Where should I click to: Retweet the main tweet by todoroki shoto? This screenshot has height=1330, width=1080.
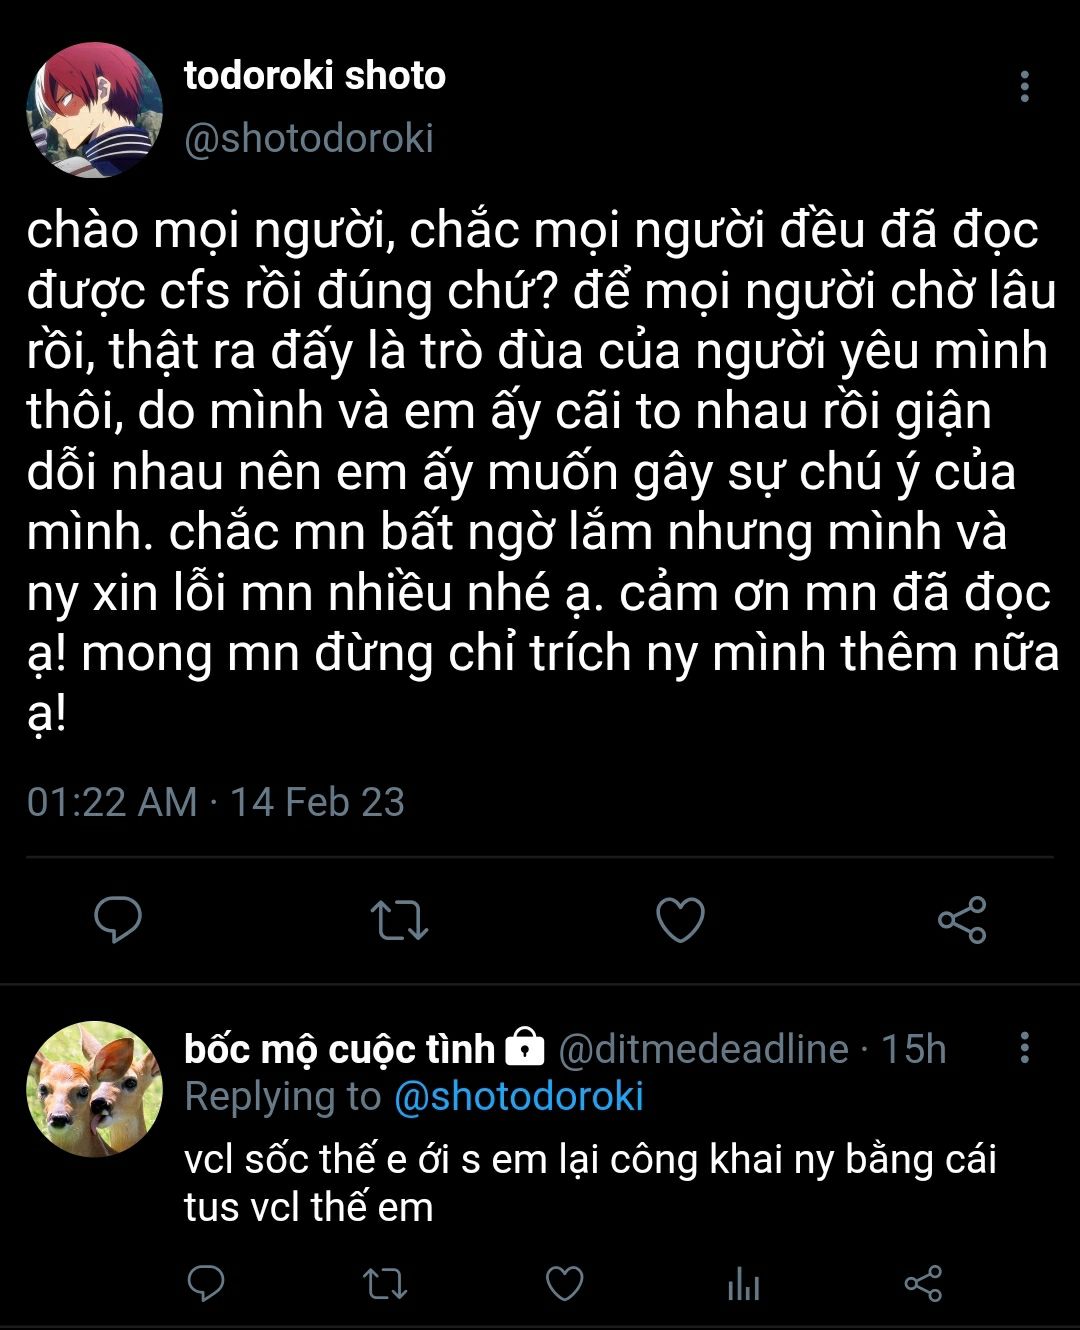[399, 920]
